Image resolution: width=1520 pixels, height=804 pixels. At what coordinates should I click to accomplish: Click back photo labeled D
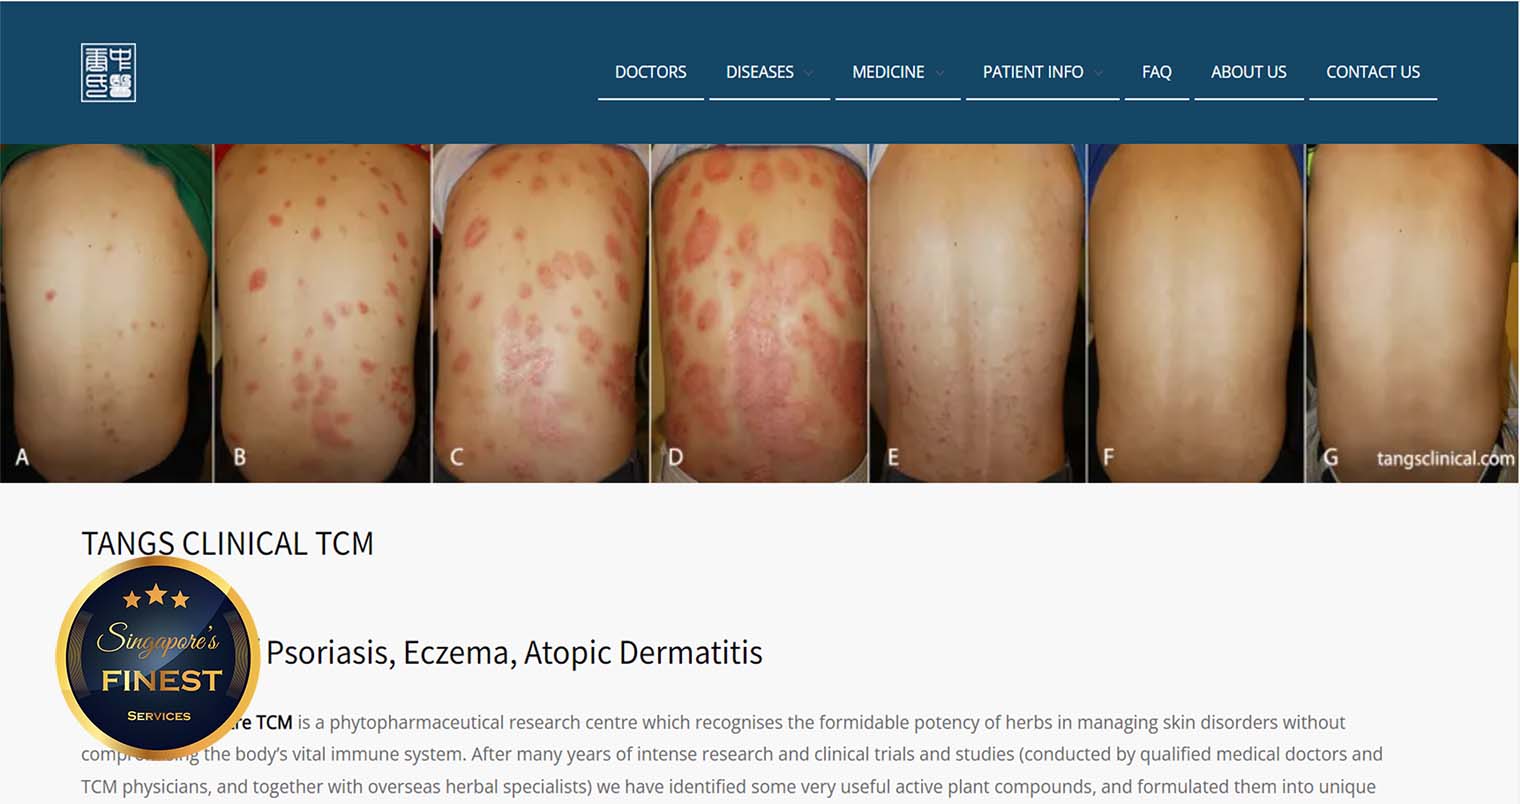tap(759, 313)
